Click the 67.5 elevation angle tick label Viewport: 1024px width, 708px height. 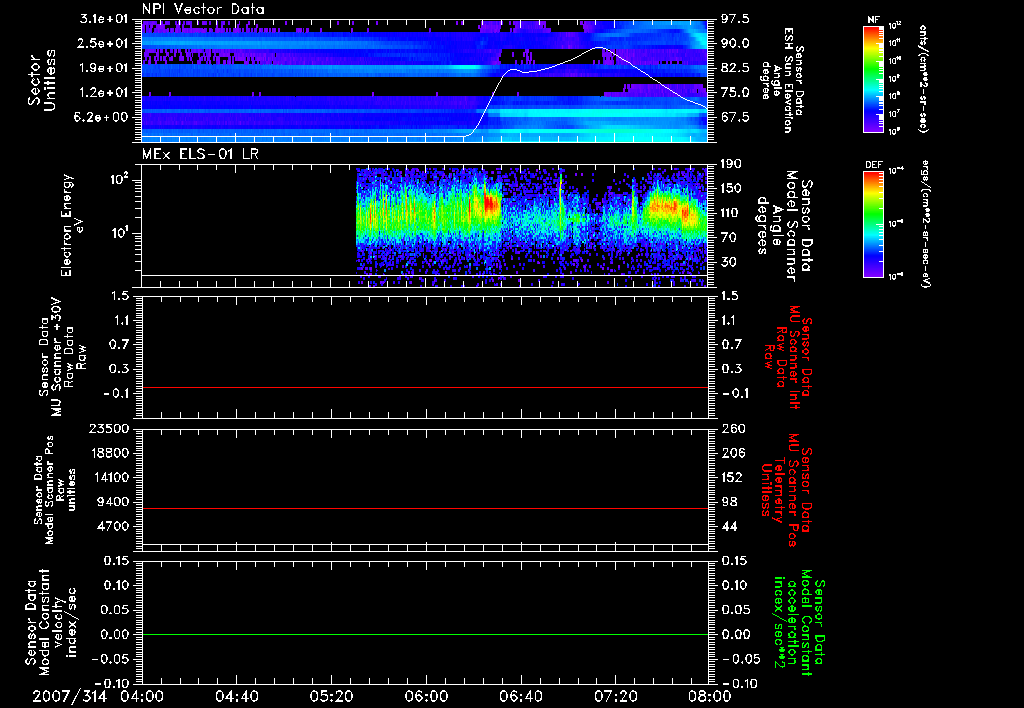735,117
